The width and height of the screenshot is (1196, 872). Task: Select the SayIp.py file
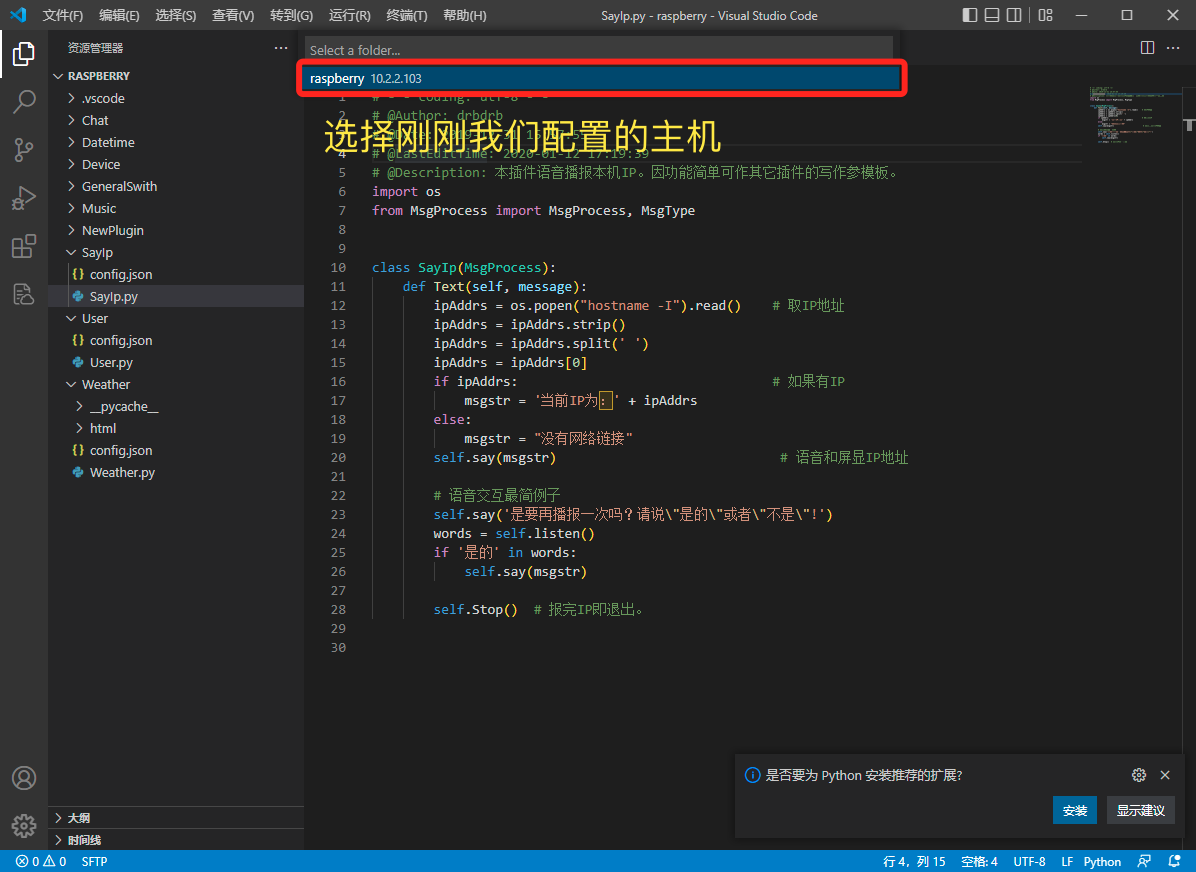(175, 297)
